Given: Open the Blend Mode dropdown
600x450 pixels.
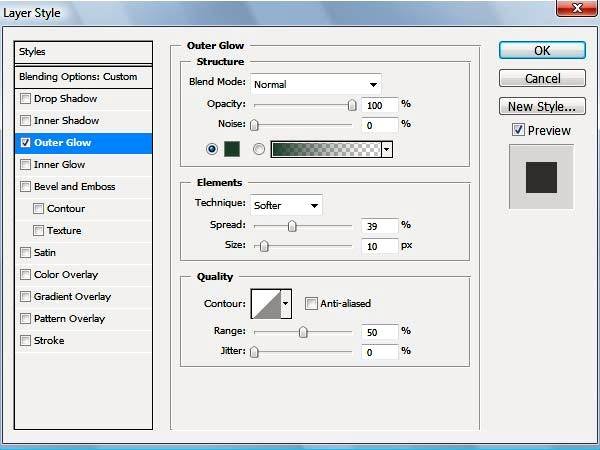Looking at the screenshot, I should (x=316, y=84).
